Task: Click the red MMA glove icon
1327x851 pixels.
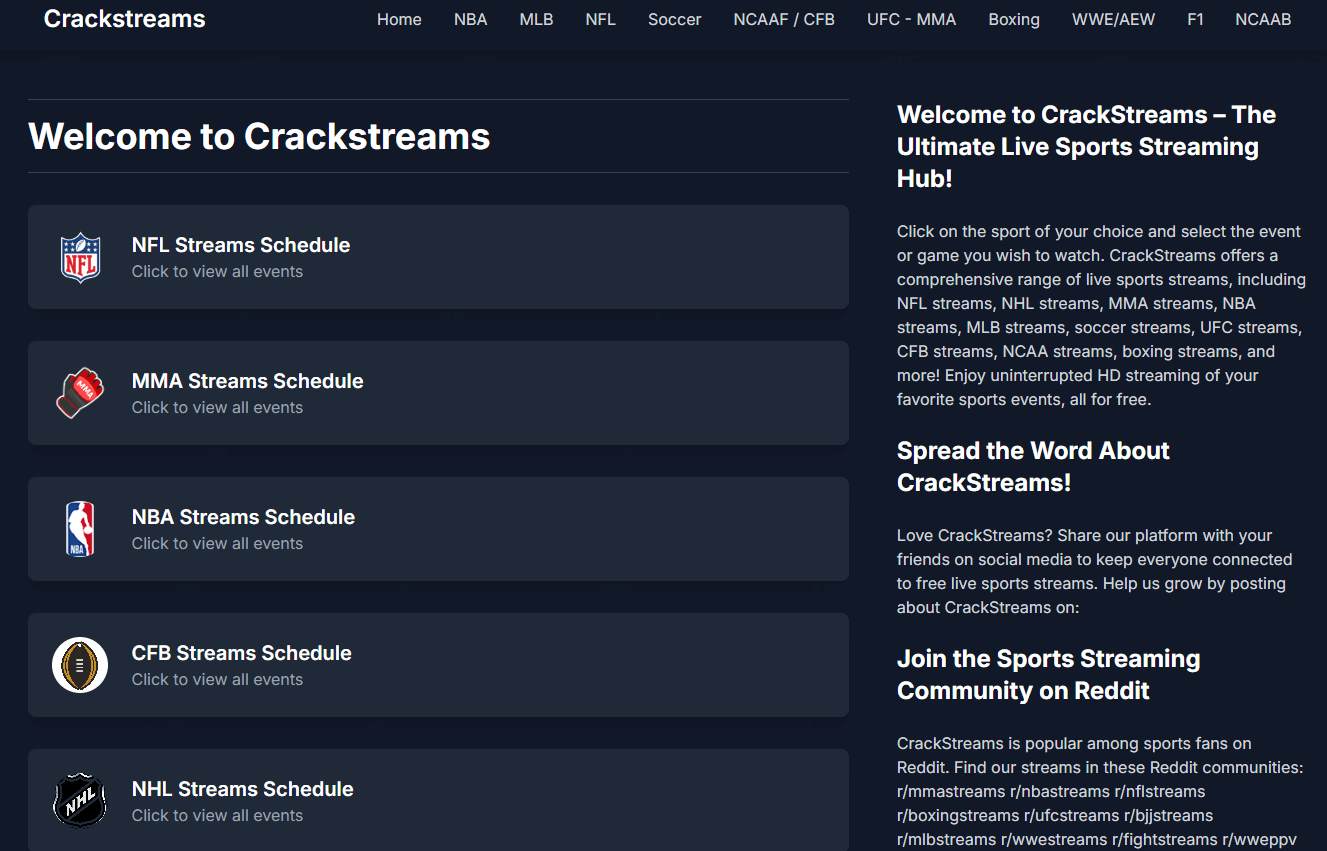Action: point(80,393)
